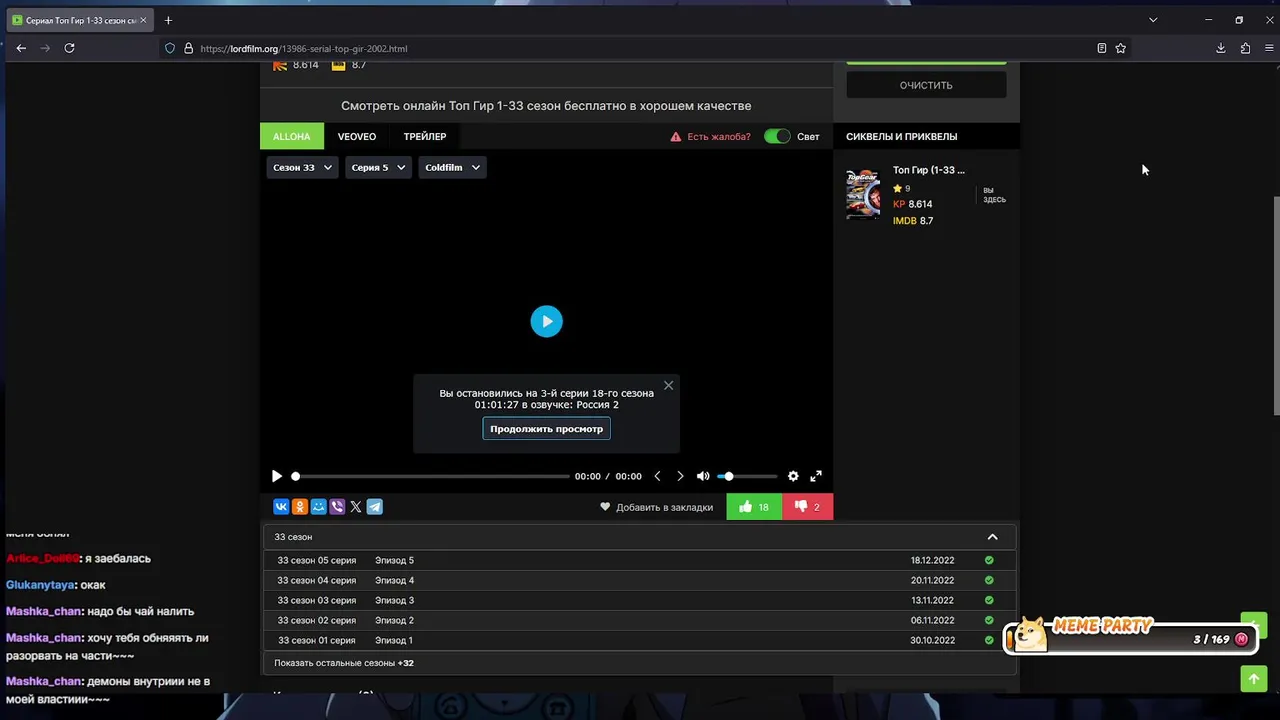The image size is (1280, 720).
Task: Share to Moy Mir icon
Action: [x=318, y=507]
